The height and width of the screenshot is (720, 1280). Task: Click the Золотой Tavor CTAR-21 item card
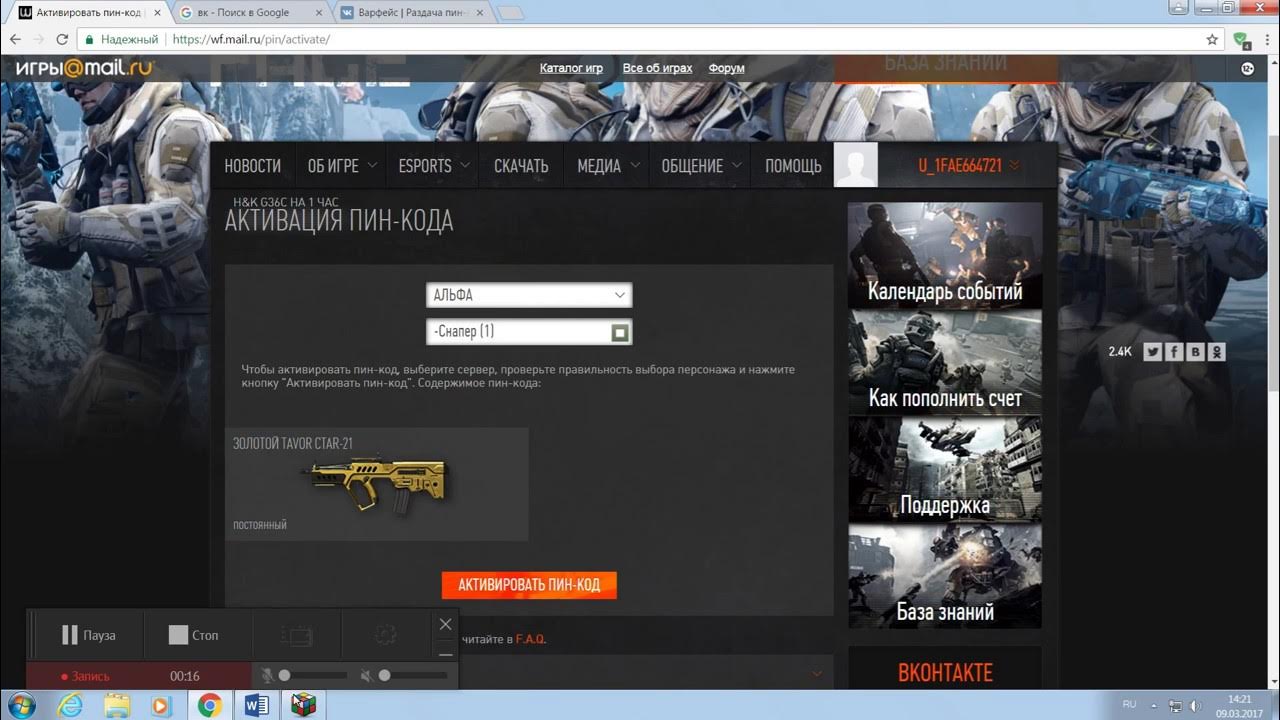(376, 484)
